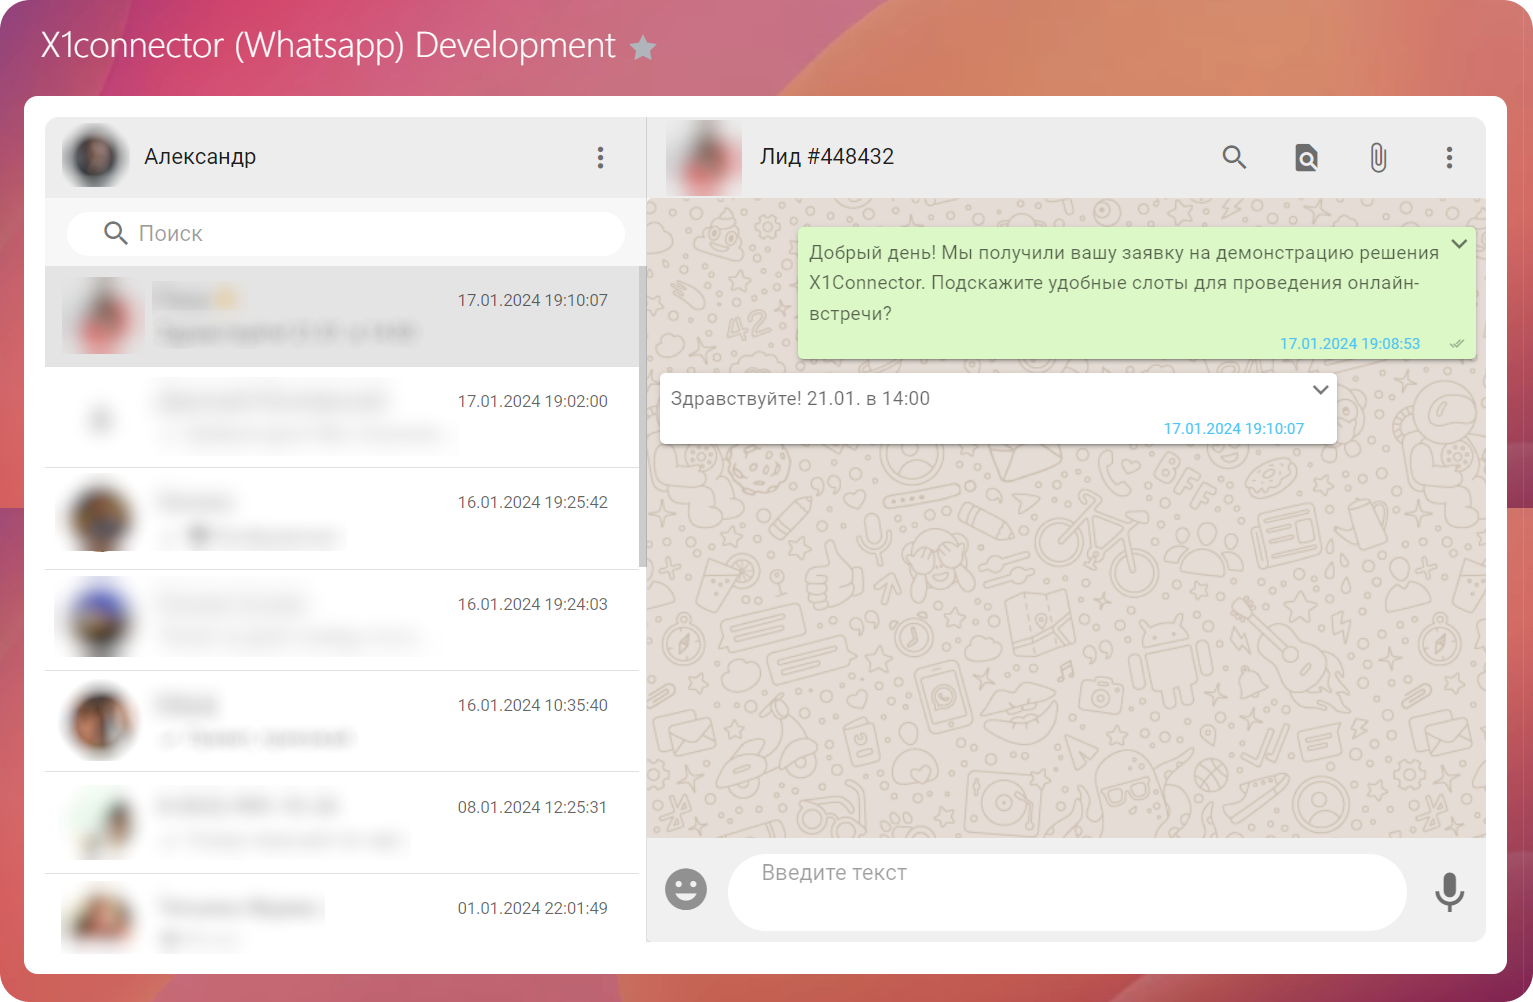Click Лид #448432 contact avatar

click(x=704, y=157)
